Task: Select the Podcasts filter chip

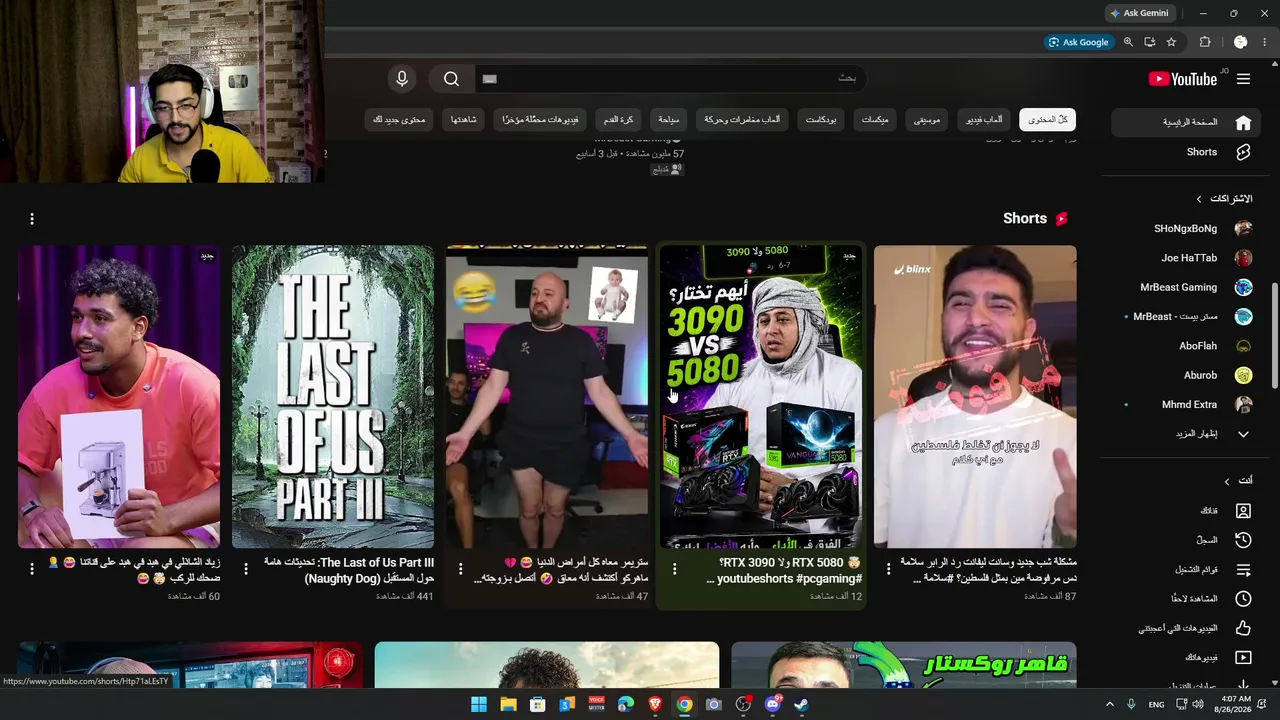Action: (x=821, y=120)
